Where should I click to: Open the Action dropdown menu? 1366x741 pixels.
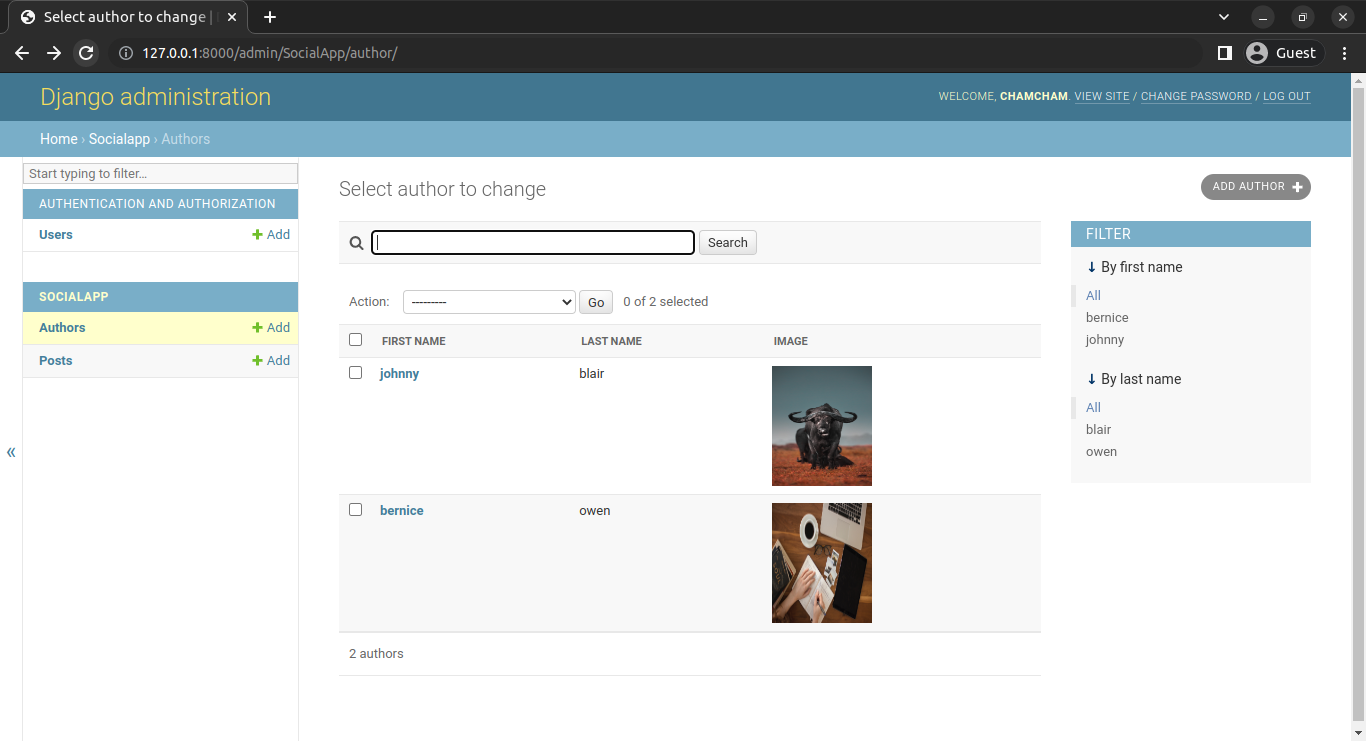click(488, 302)
